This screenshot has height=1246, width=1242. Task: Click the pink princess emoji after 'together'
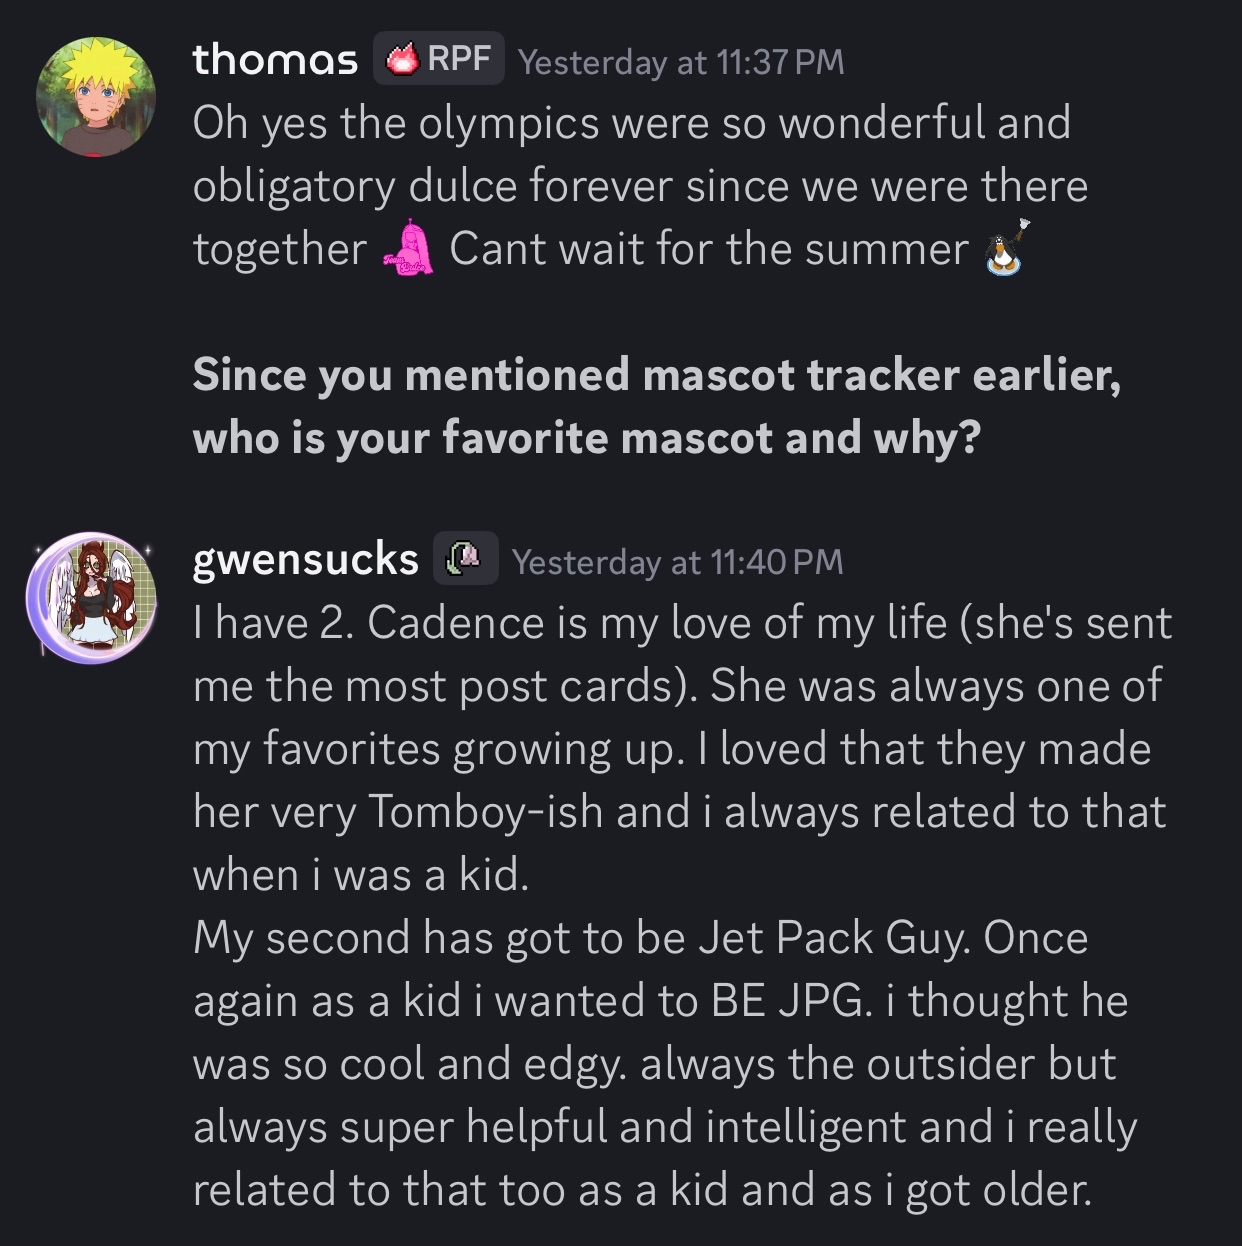[409, 248]
